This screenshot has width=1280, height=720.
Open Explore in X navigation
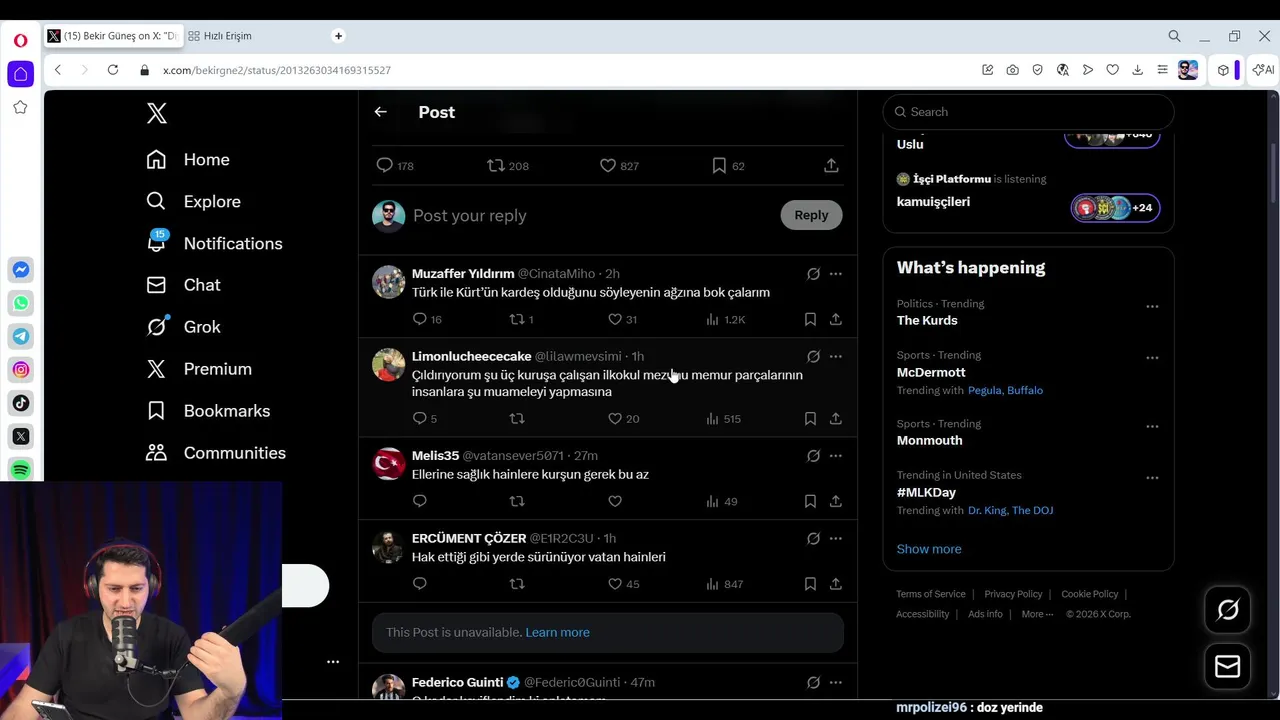(194, 202)
